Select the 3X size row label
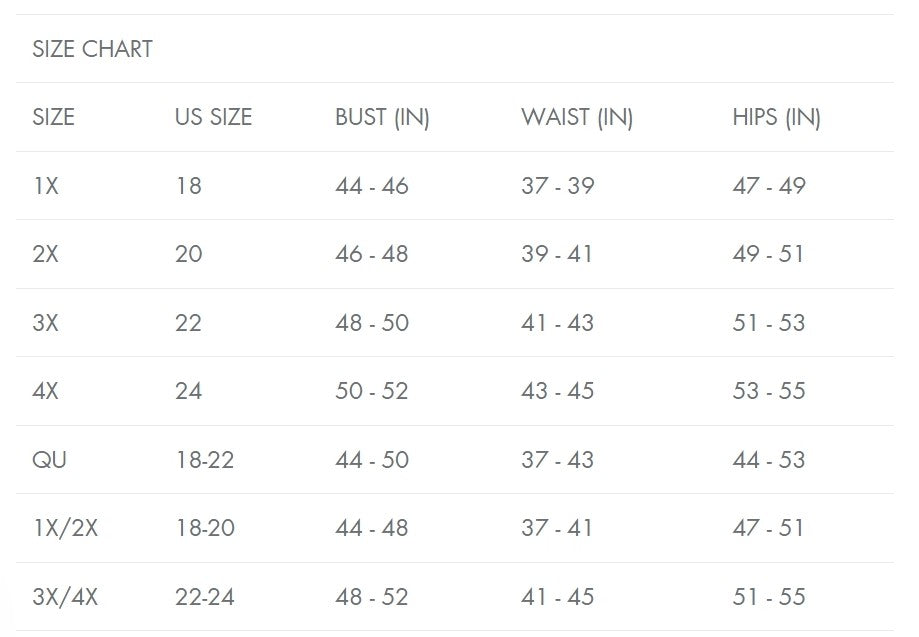919x637 pixels. (x=46, y=323)
